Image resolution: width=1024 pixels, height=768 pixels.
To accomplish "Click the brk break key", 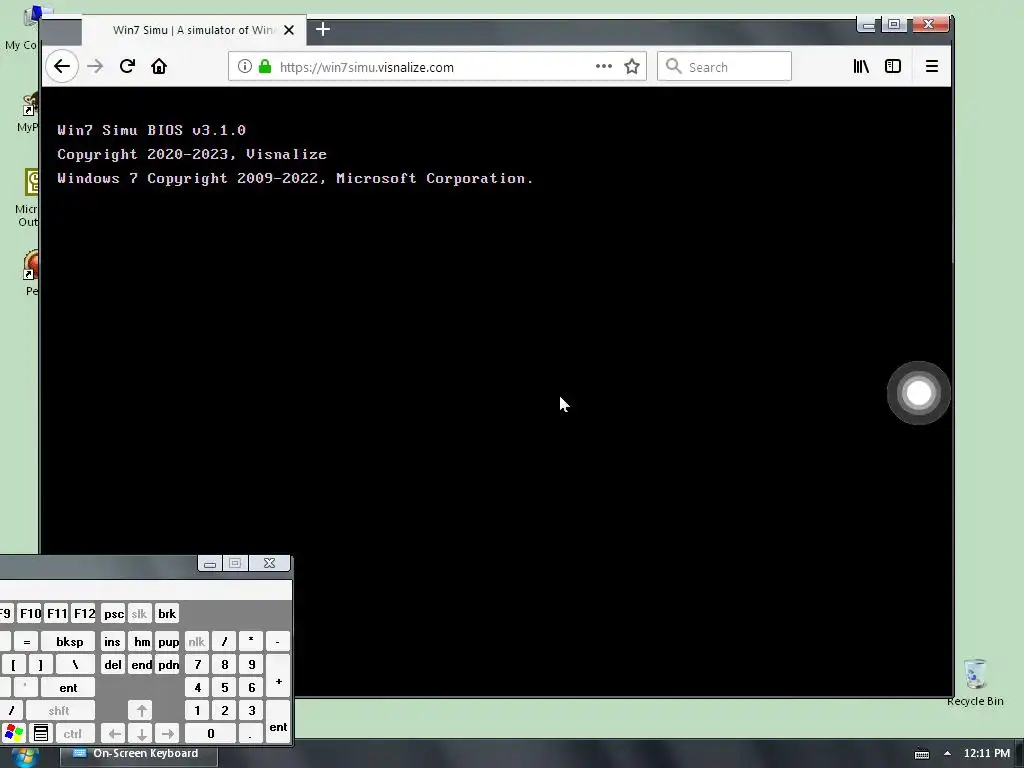I will pyautogui.click(x=167, y=614).
